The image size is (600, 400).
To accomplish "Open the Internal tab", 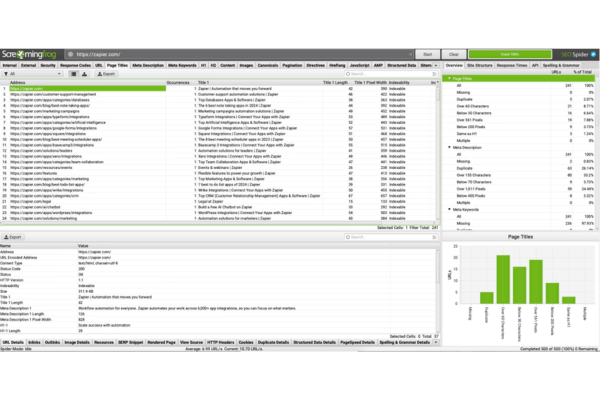I will pyautogui.click(x=10, y=65).
